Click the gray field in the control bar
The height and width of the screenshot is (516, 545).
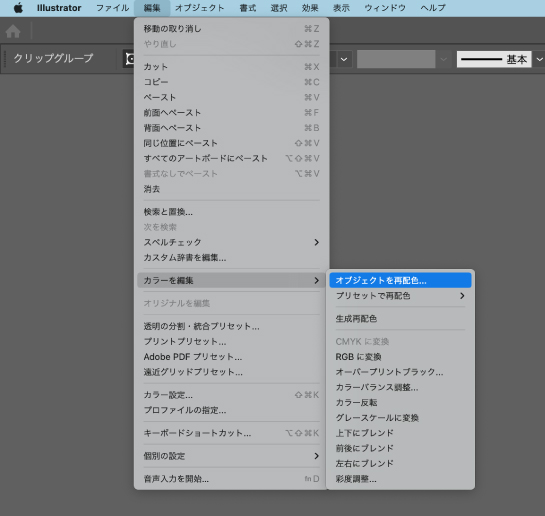pos(396,59)
